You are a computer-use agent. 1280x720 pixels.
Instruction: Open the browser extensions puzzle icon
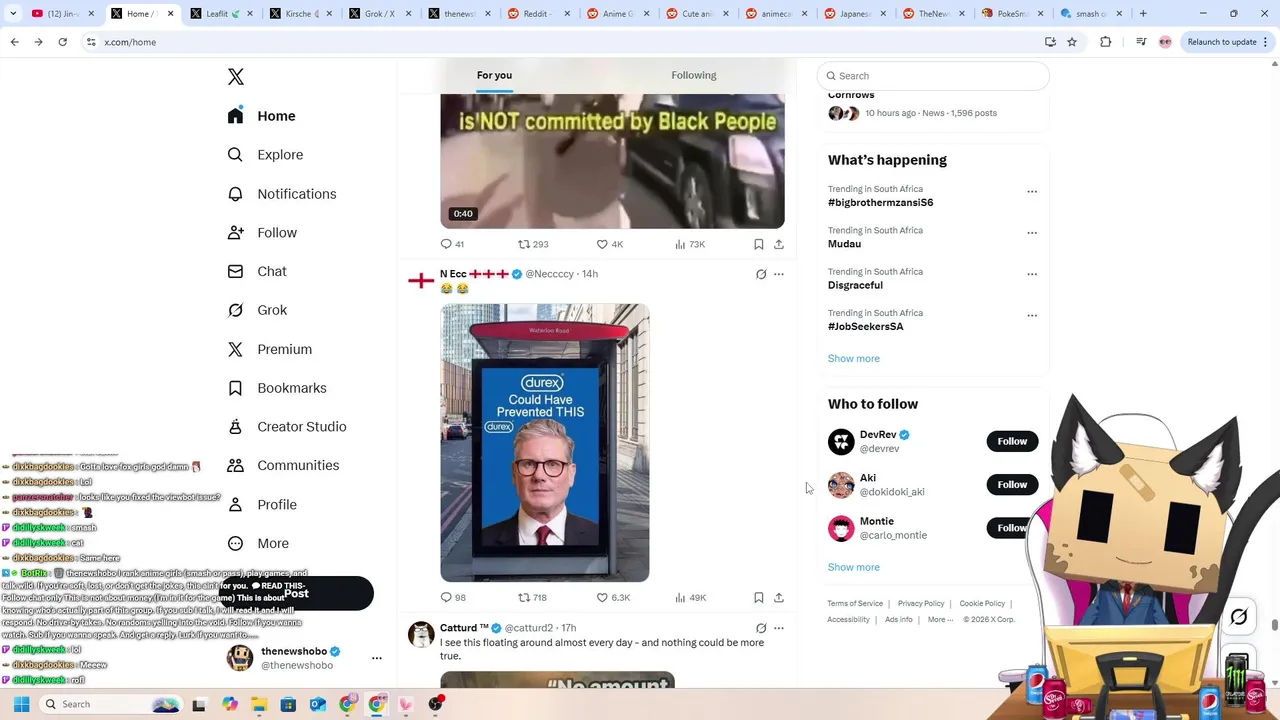tap(1105, 42)
